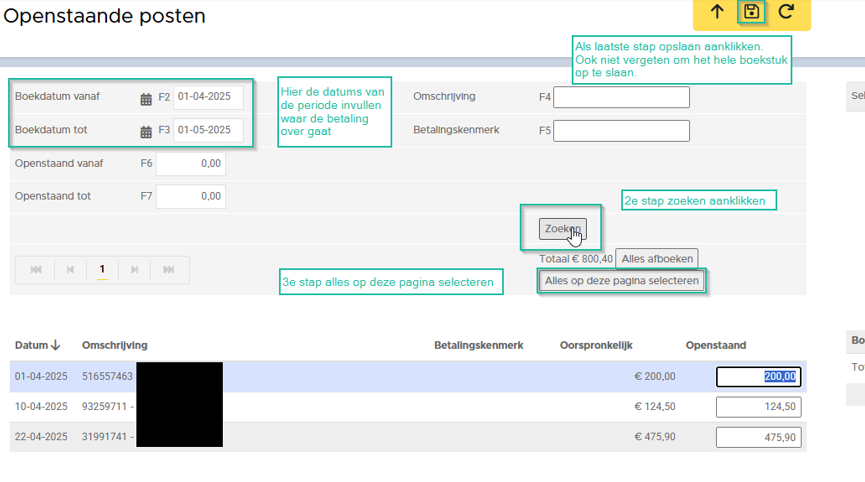Select page 1 in pagination
The height and width of the screenshot is (482, 865).
(x=102, y=270)
